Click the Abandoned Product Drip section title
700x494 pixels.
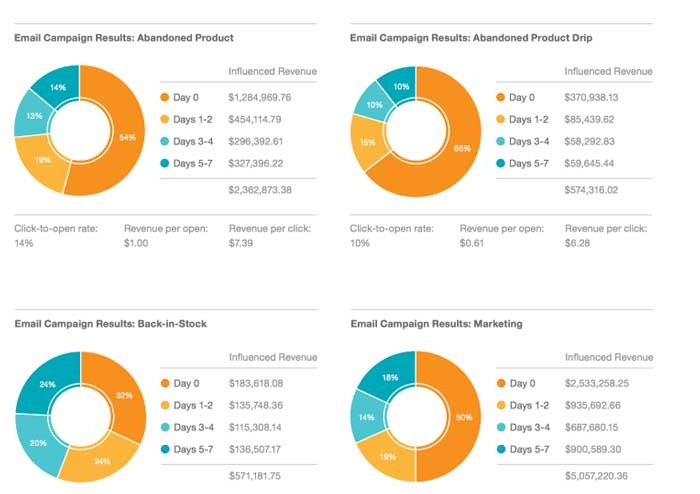471,37
